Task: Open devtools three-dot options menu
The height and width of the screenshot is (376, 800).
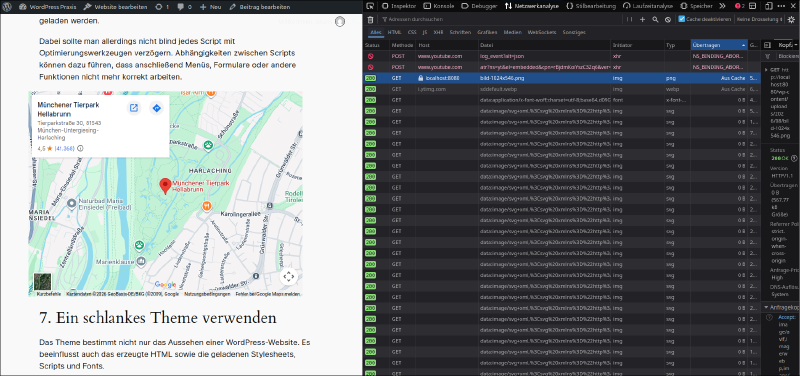Action: tap(781, 7)
